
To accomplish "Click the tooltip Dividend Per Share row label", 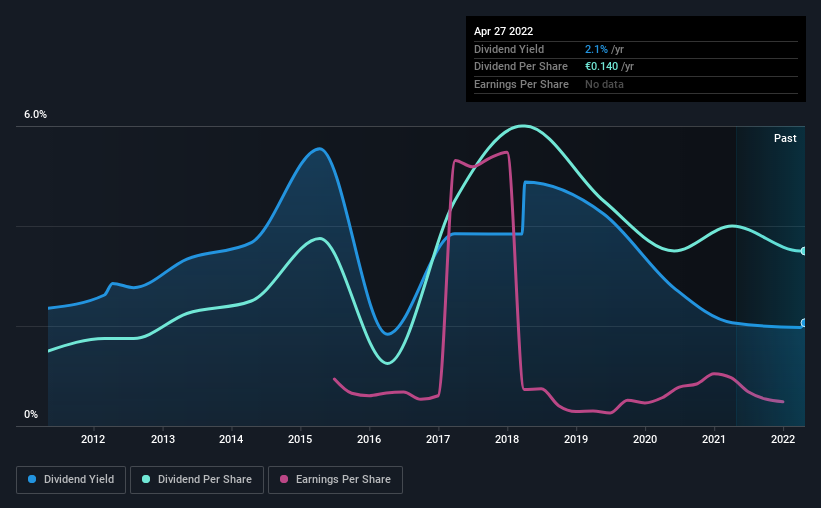I will coord(521,67).
